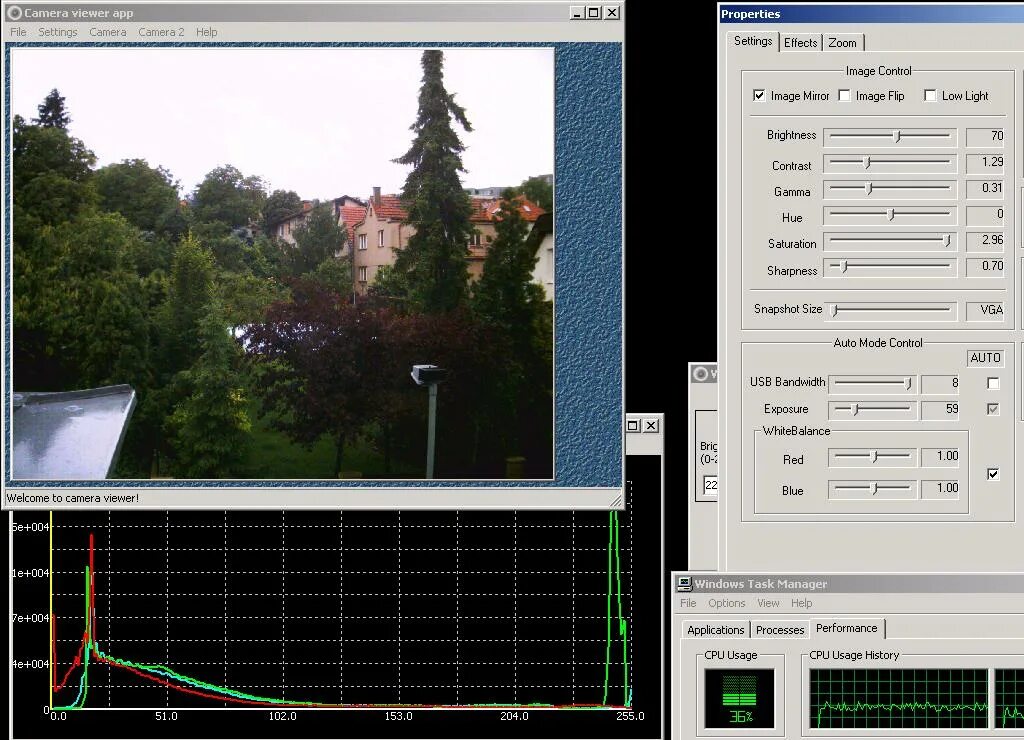
Task: Switch to the Effects tab
Action: click(x=800, y=43)
